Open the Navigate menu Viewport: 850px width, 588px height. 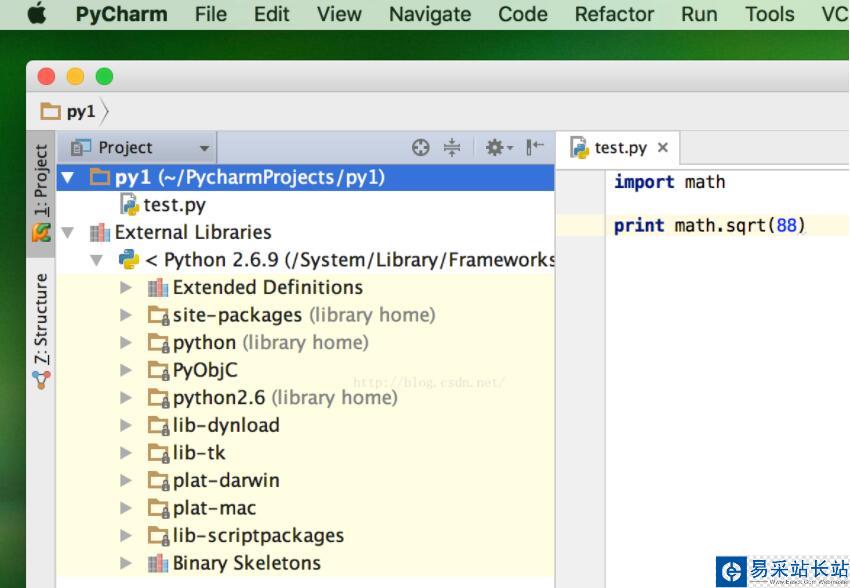coord(430,14)
